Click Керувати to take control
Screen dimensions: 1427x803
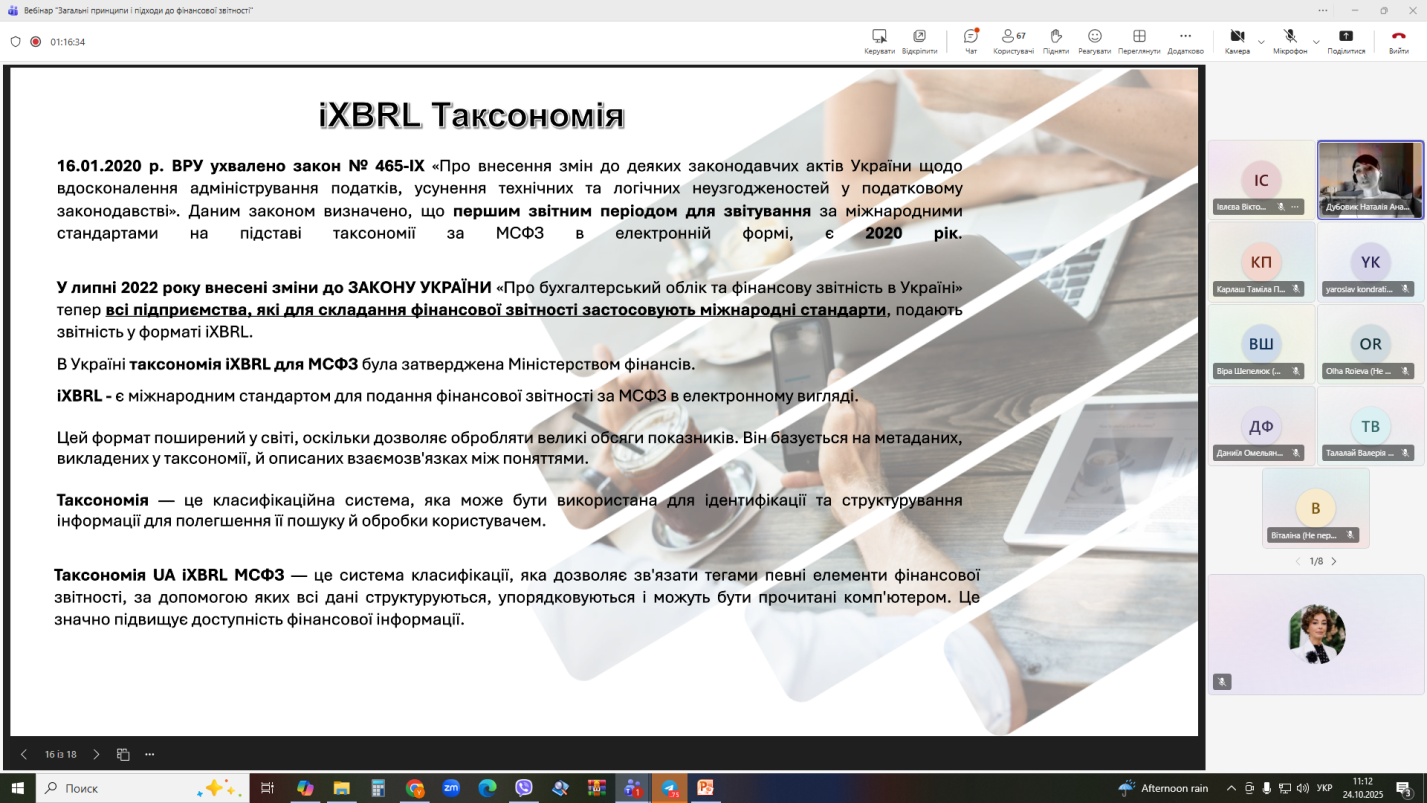click(879, 41)
